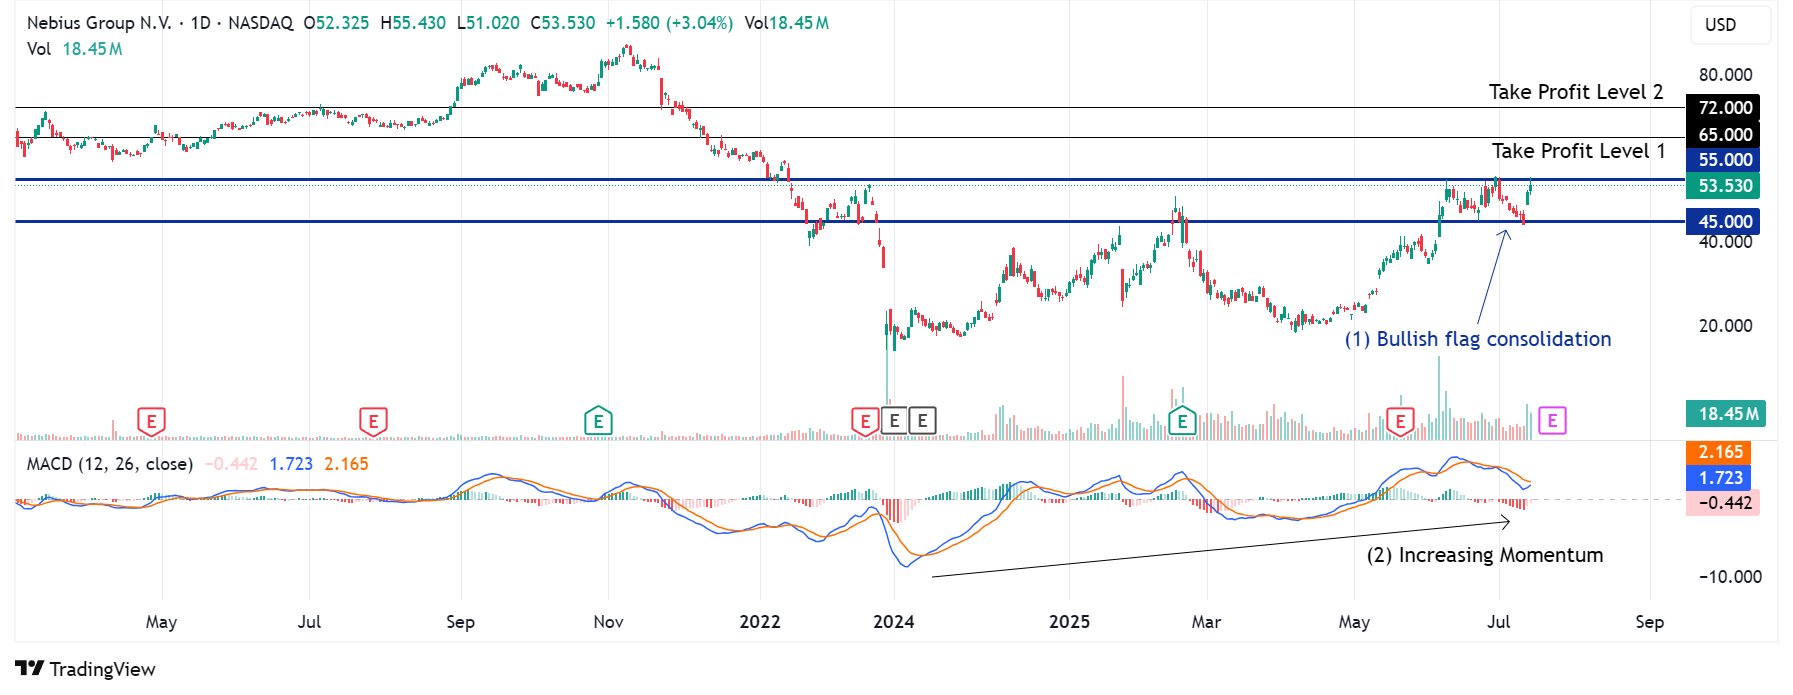Click the pink -0.442 MACD axis label

coord(1723,503)
